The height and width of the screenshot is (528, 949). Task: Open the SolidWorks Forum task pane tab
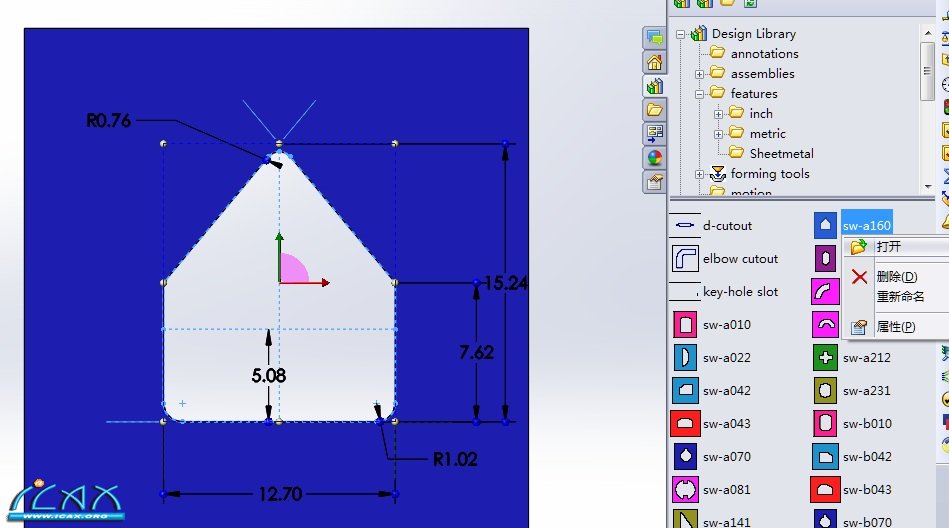pyautogui.click(x=654, y=38)
